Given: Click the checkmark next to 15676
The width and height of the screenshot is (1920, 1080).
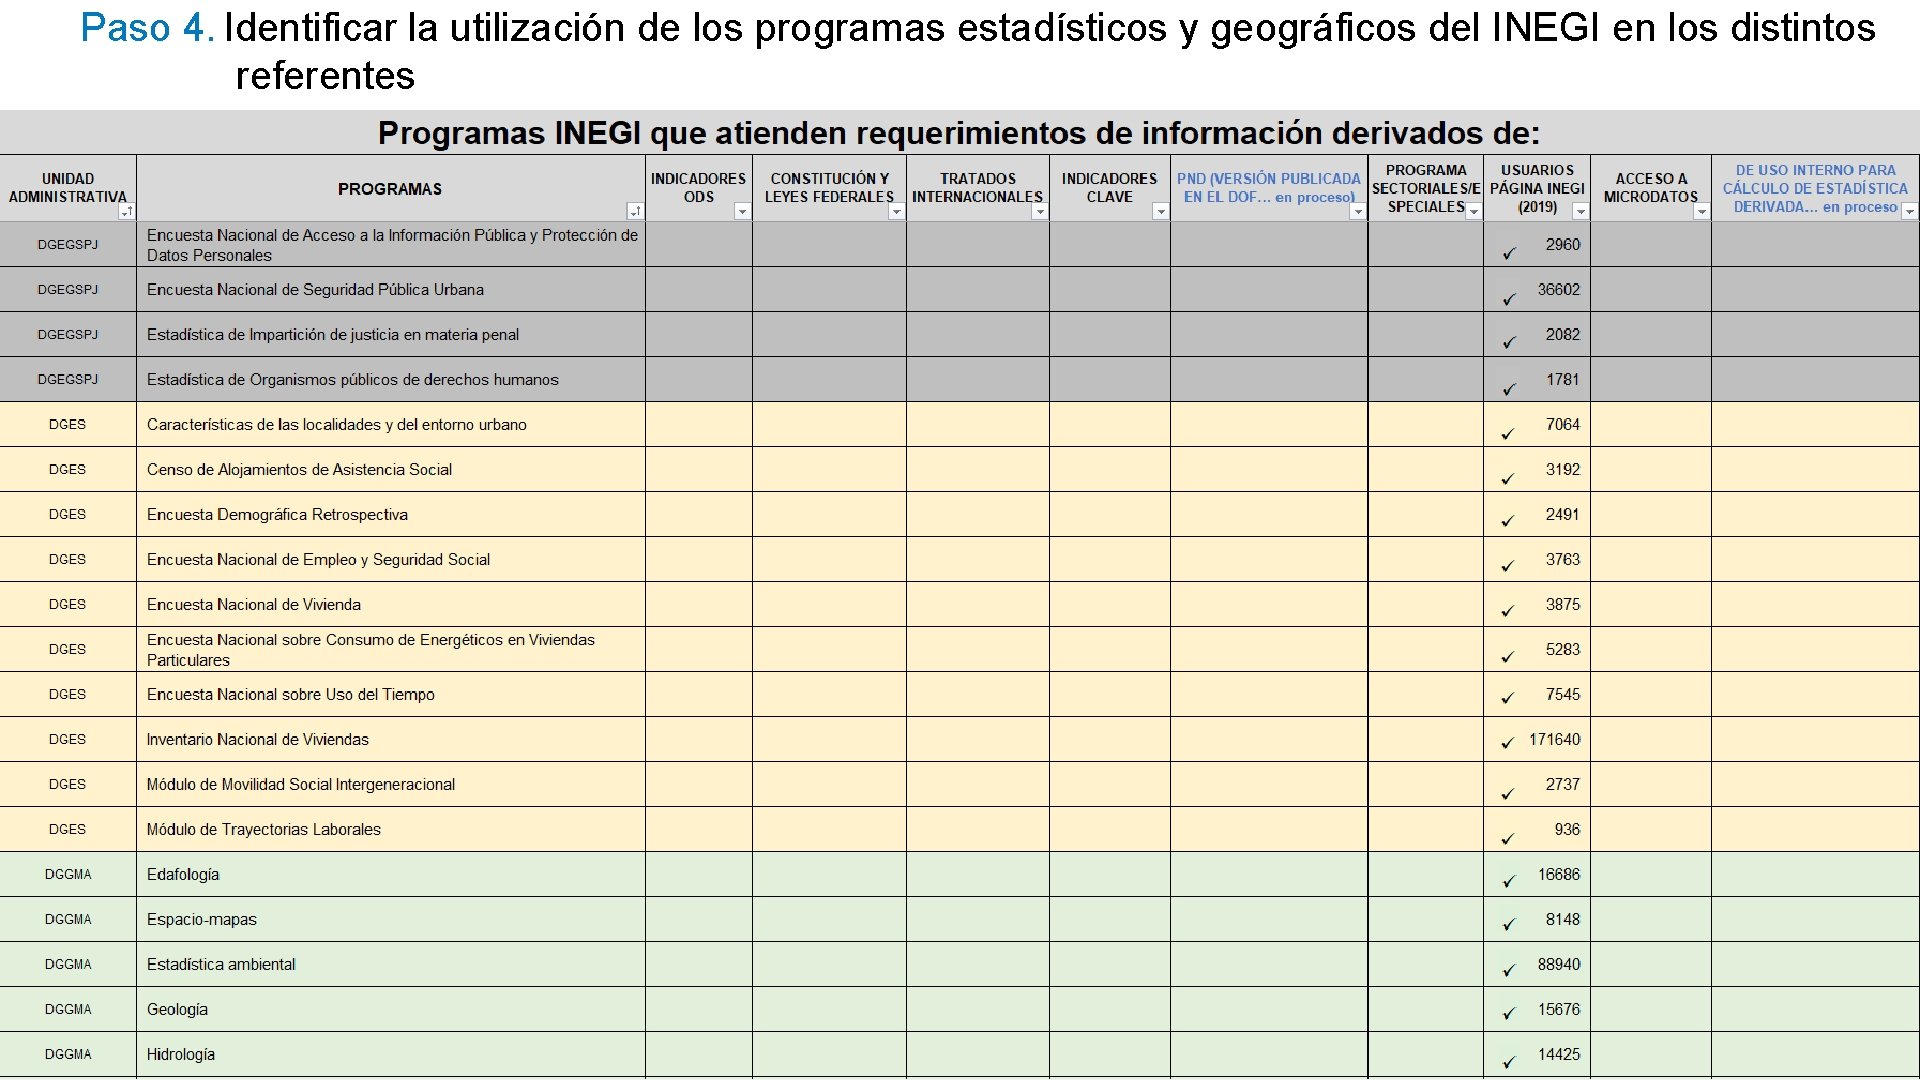Looking at the screenshot, I should tap(1509, 1014).
